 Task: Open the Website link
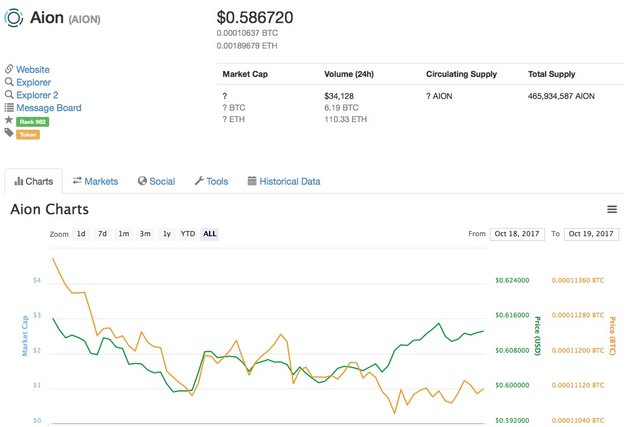(x=33, y=69)
